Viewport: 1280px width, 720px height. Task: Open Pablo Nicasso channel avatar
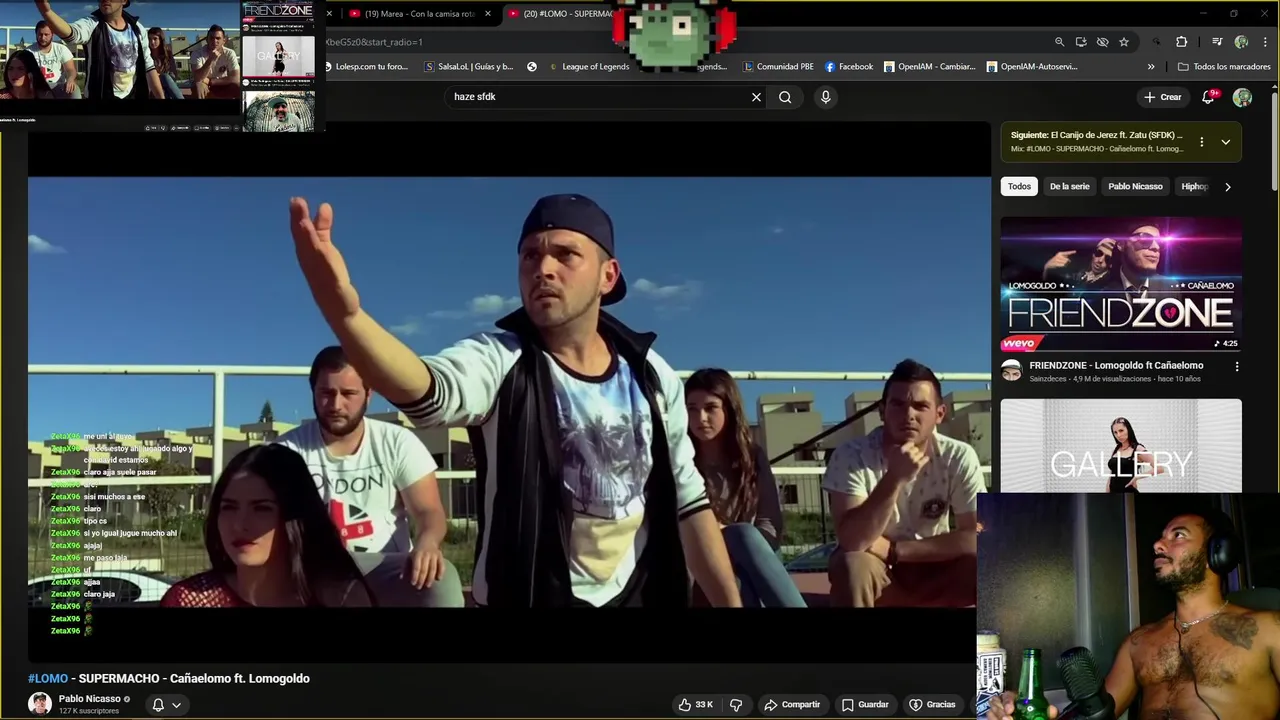point(40,704)
